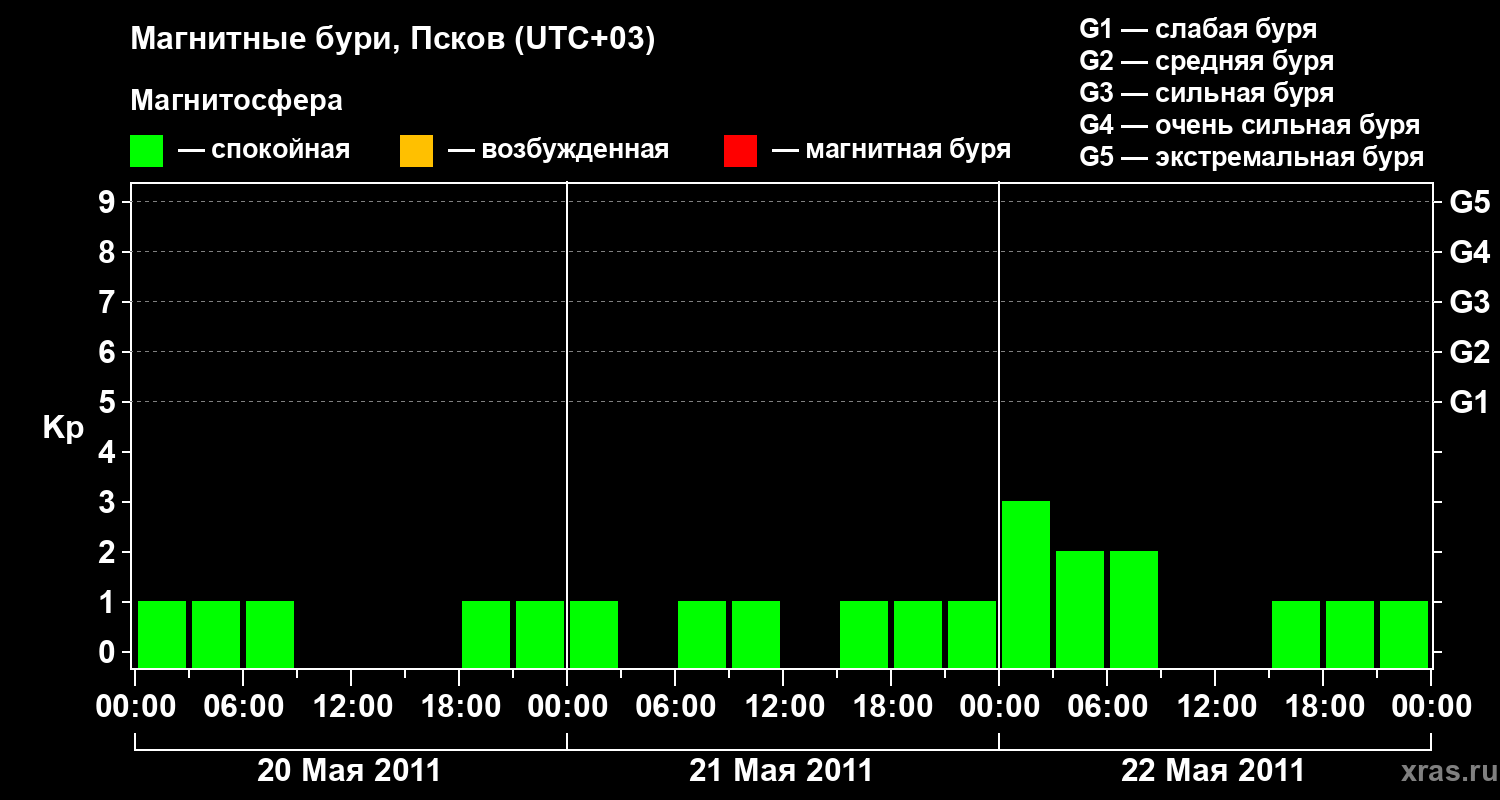Screen dimensions: 1500x800
Task: Click the date label '22 Мая 2011'
Action: pos(1213,771)
